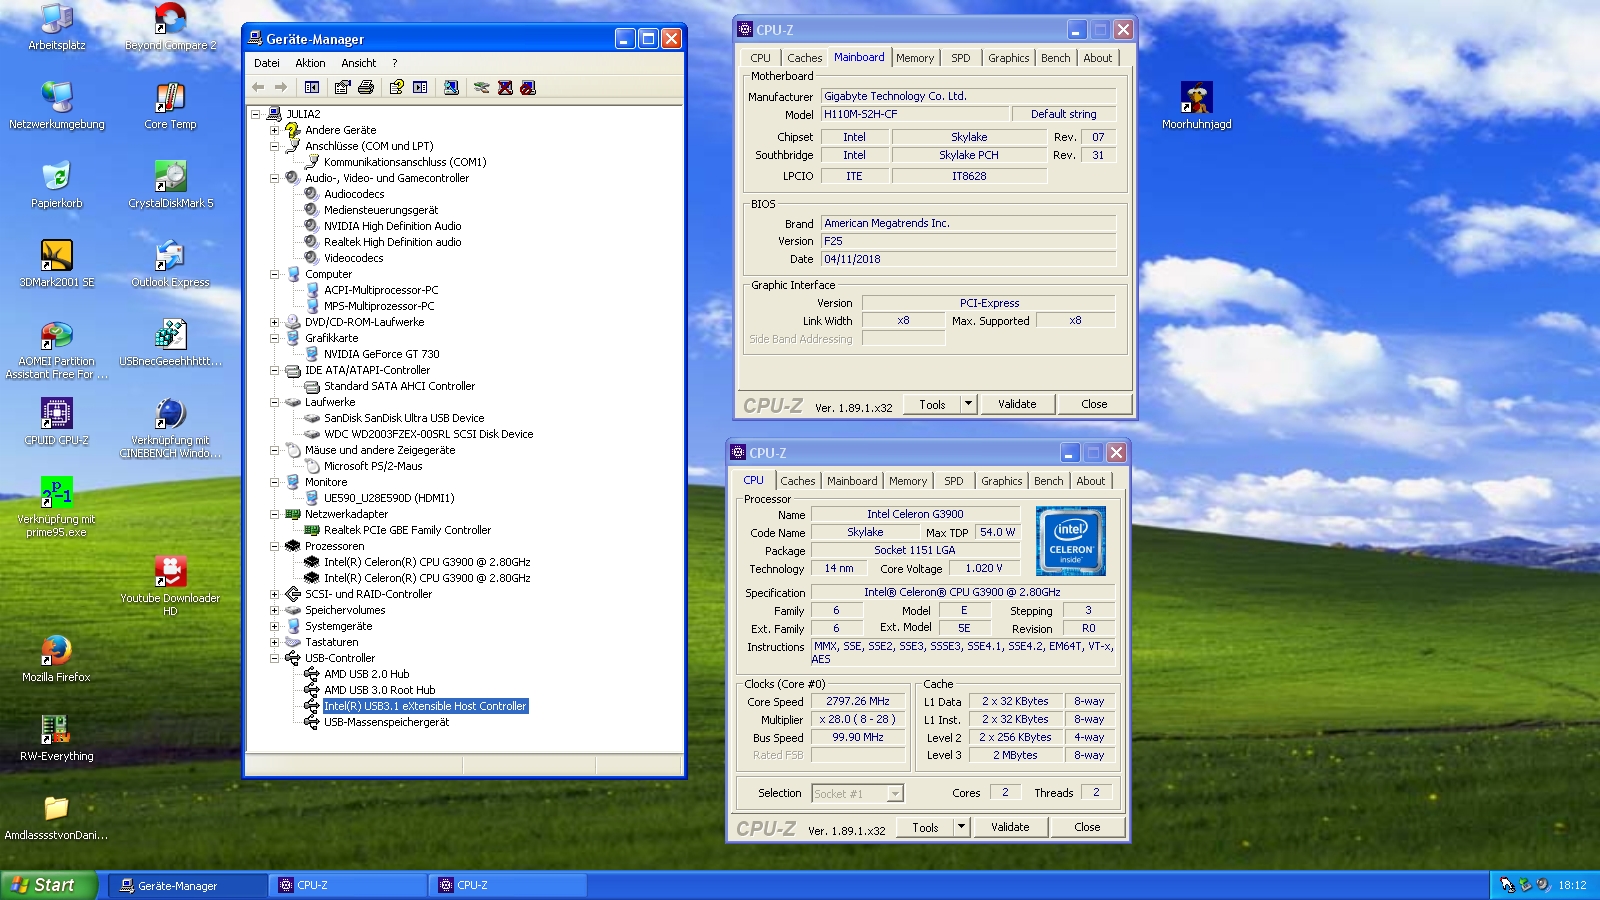The image size is (1600, 900).
Task: Open the Mozilla Firefox desktop icon
Action: [x=57, y=658]
